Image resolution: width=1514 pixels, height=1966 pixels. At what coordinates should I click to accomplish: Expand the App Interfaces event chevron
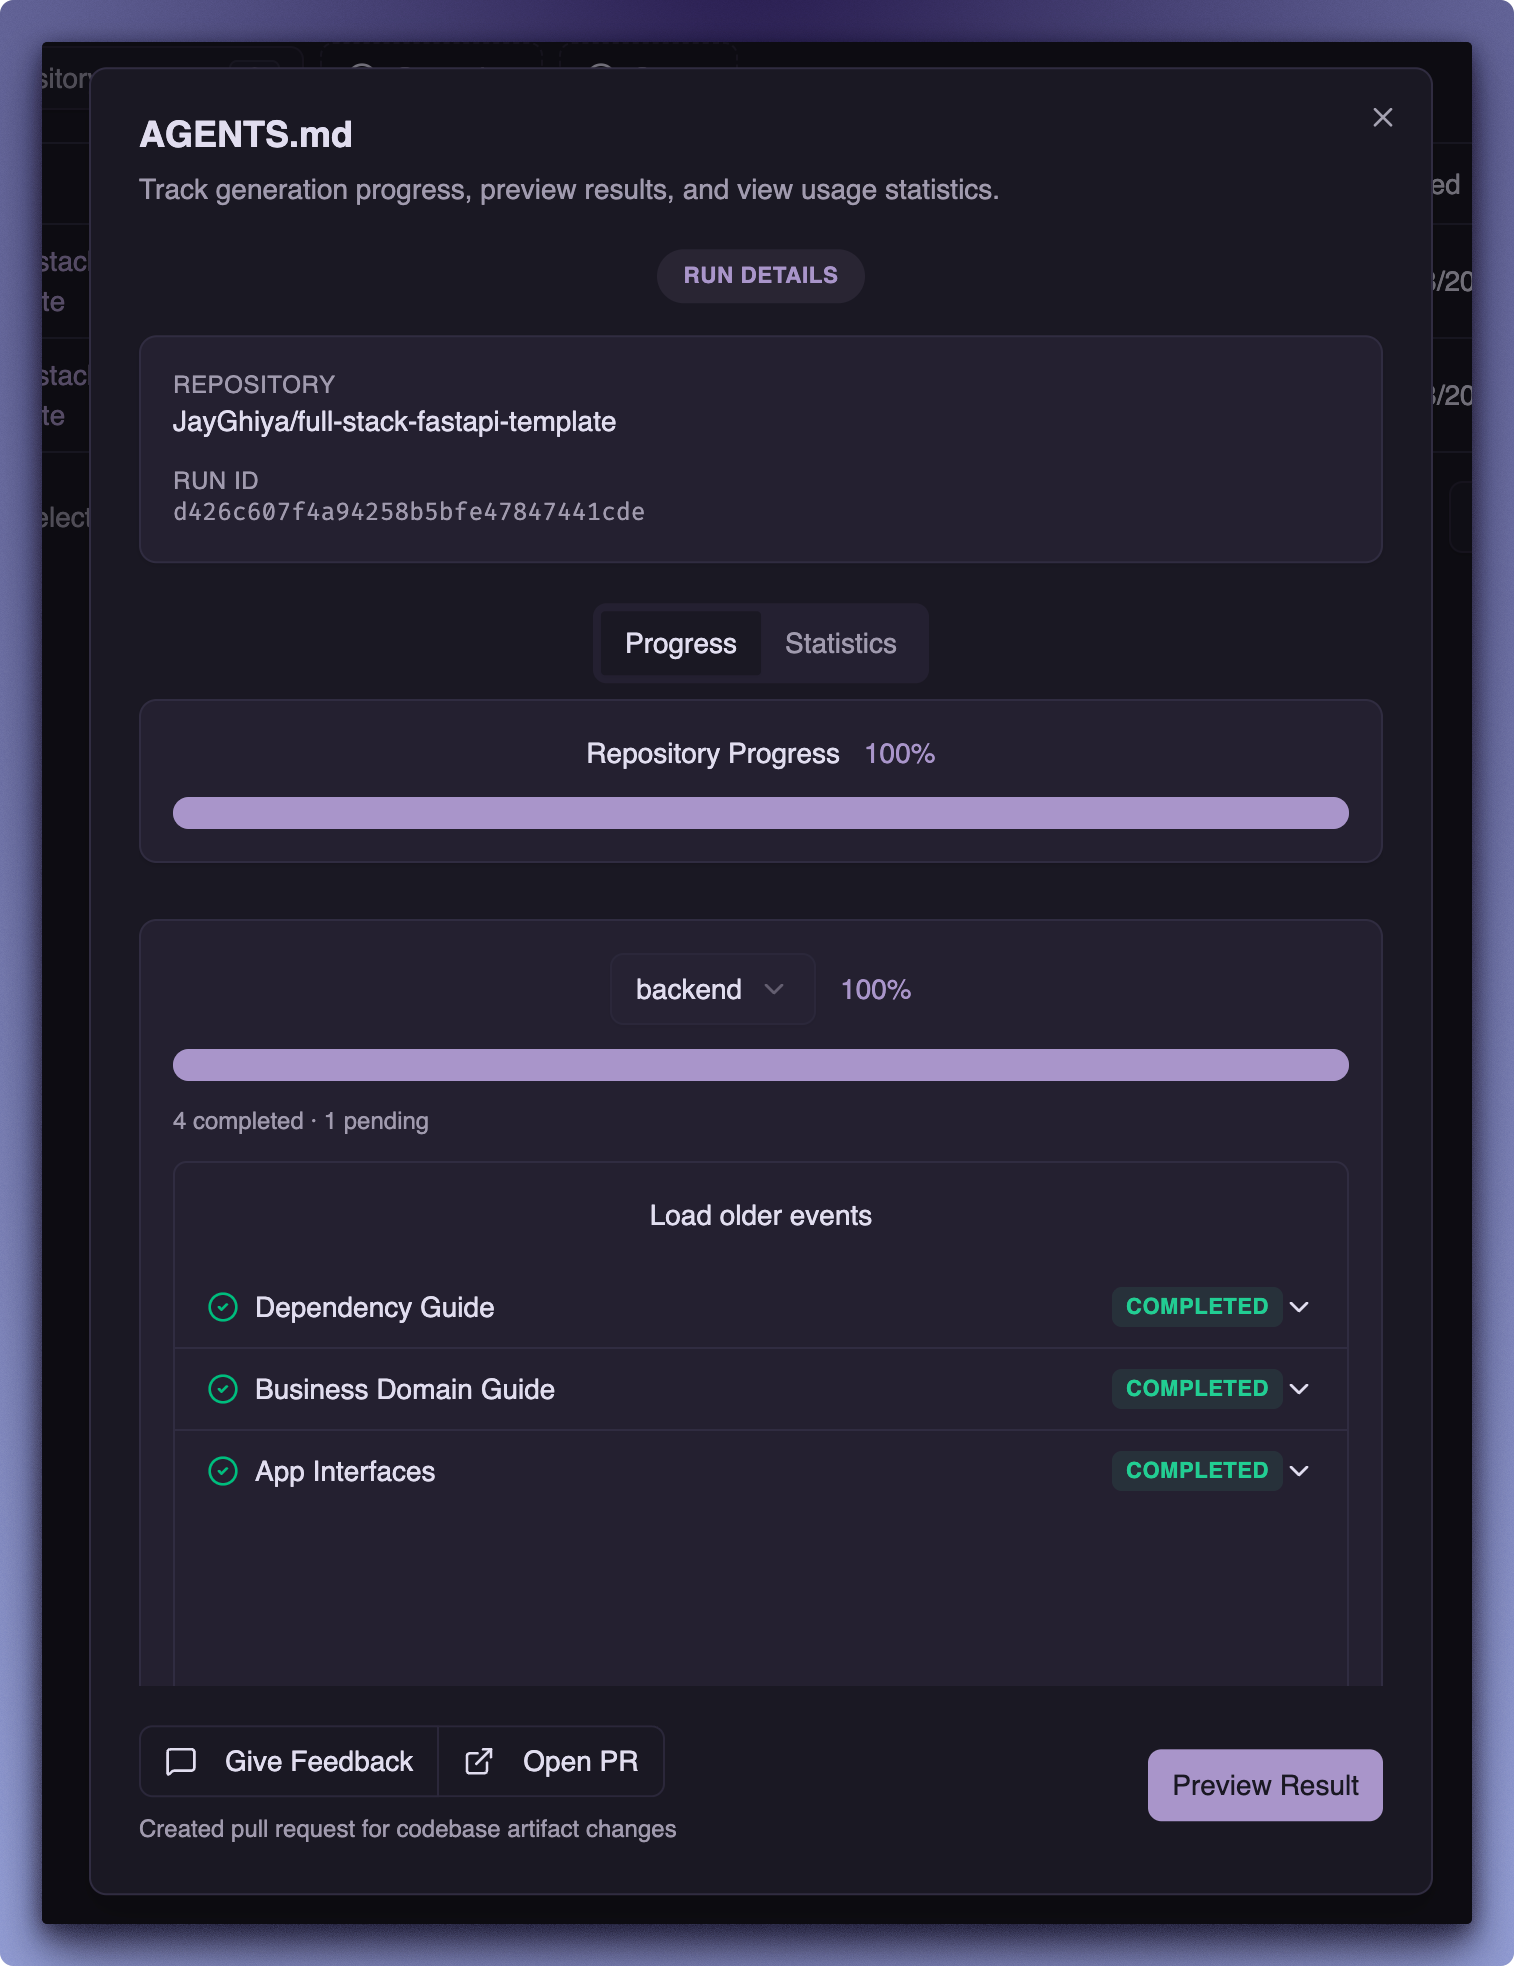1299,1471
